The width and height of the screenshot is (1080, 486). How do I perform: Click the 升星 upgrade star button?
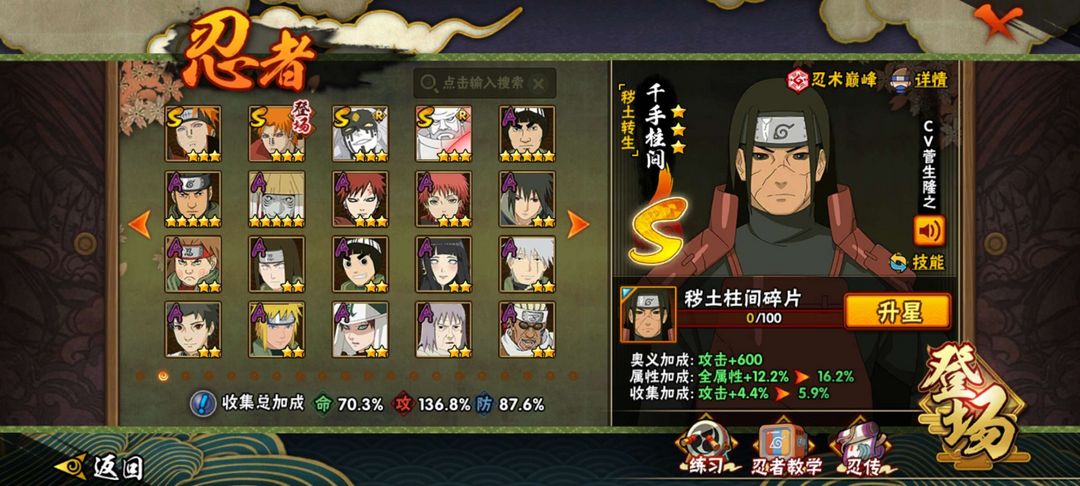(x=898, y=312)
